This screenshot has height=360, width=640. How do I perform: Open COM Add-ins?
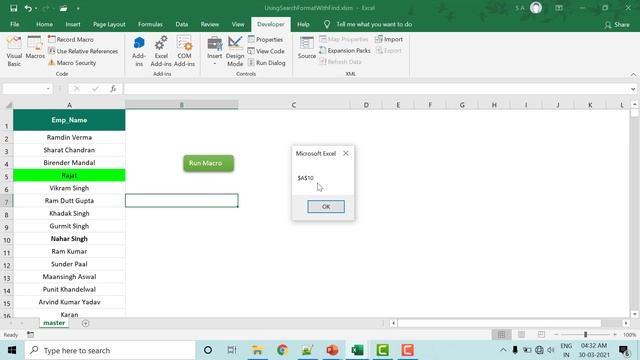pos(184,51)
